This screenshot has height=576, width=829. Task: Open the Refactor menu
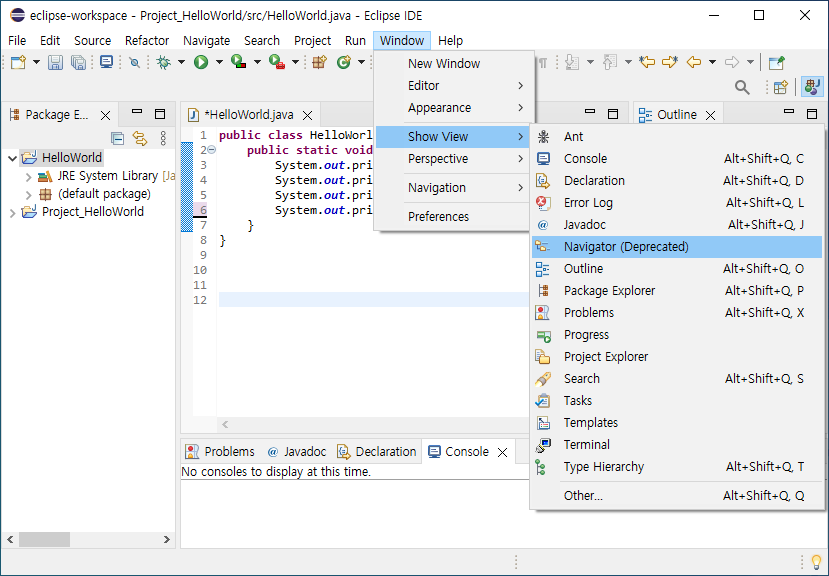146,41
